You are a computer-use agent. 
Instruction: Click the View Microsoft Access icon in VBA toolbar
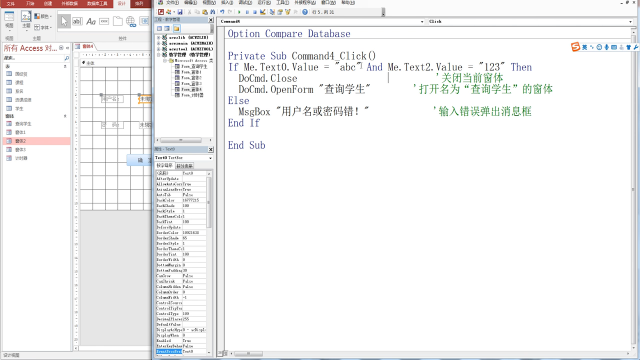161,12
